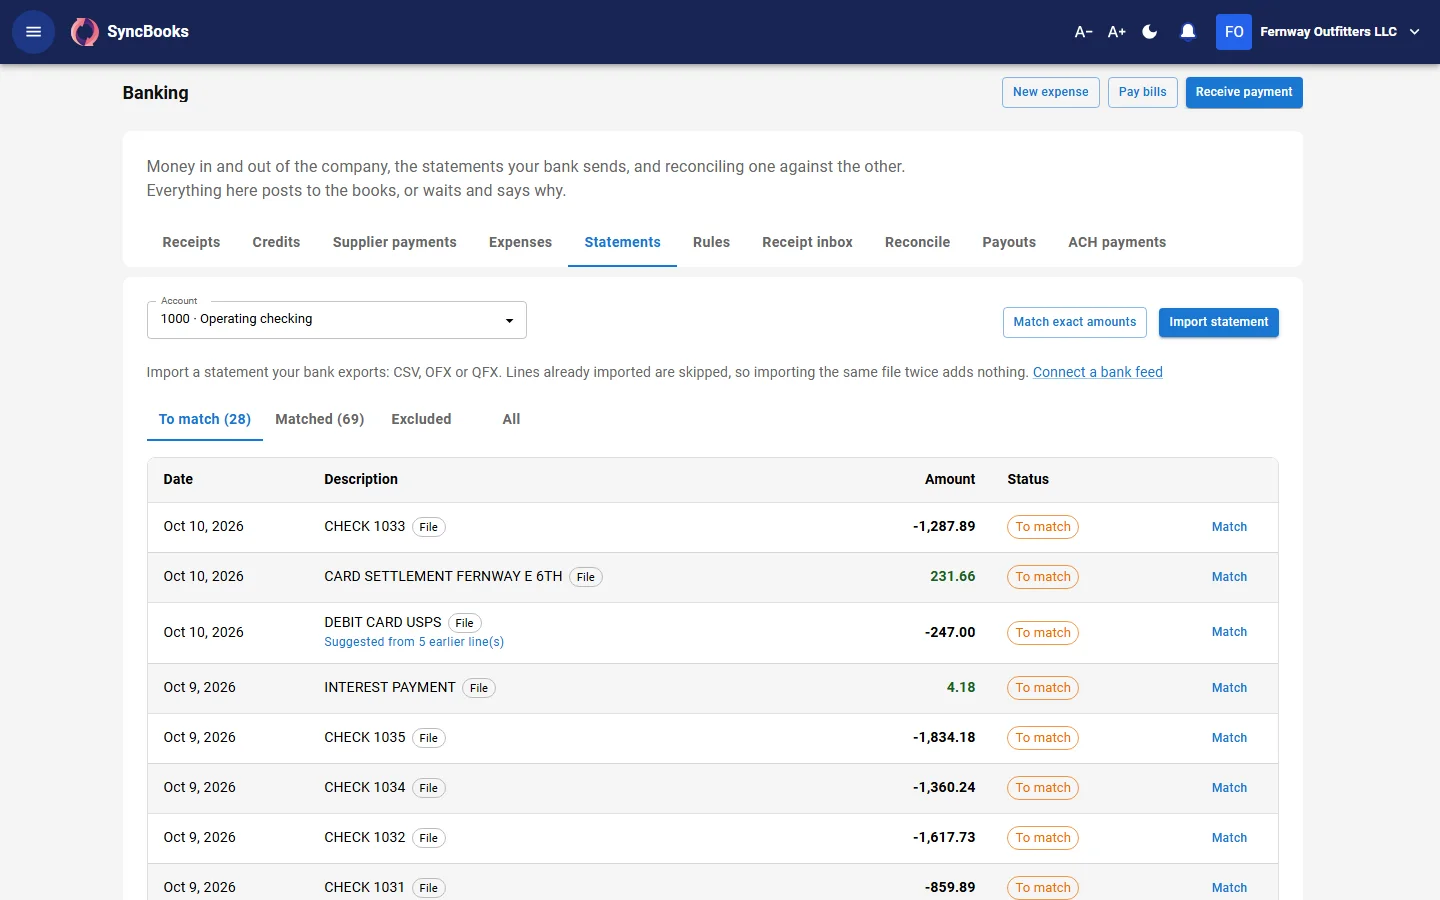Open notifications bell

tap(1188, 32)
